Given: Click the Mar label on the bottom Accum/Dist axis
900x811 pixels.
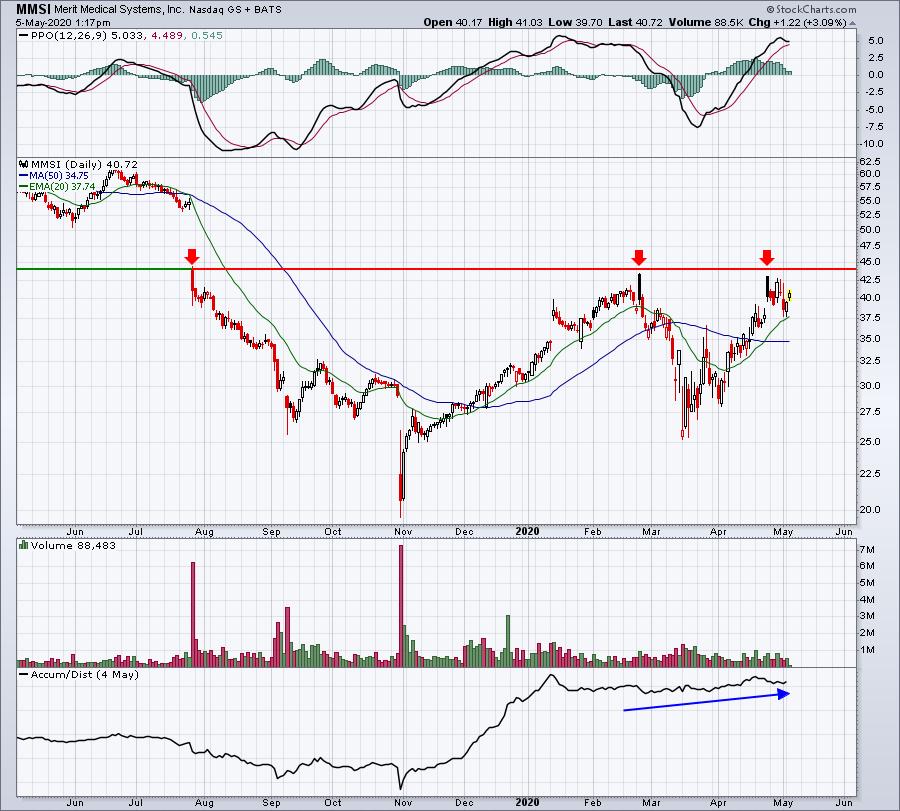Looking at the screenshot, I should point(651,802).
